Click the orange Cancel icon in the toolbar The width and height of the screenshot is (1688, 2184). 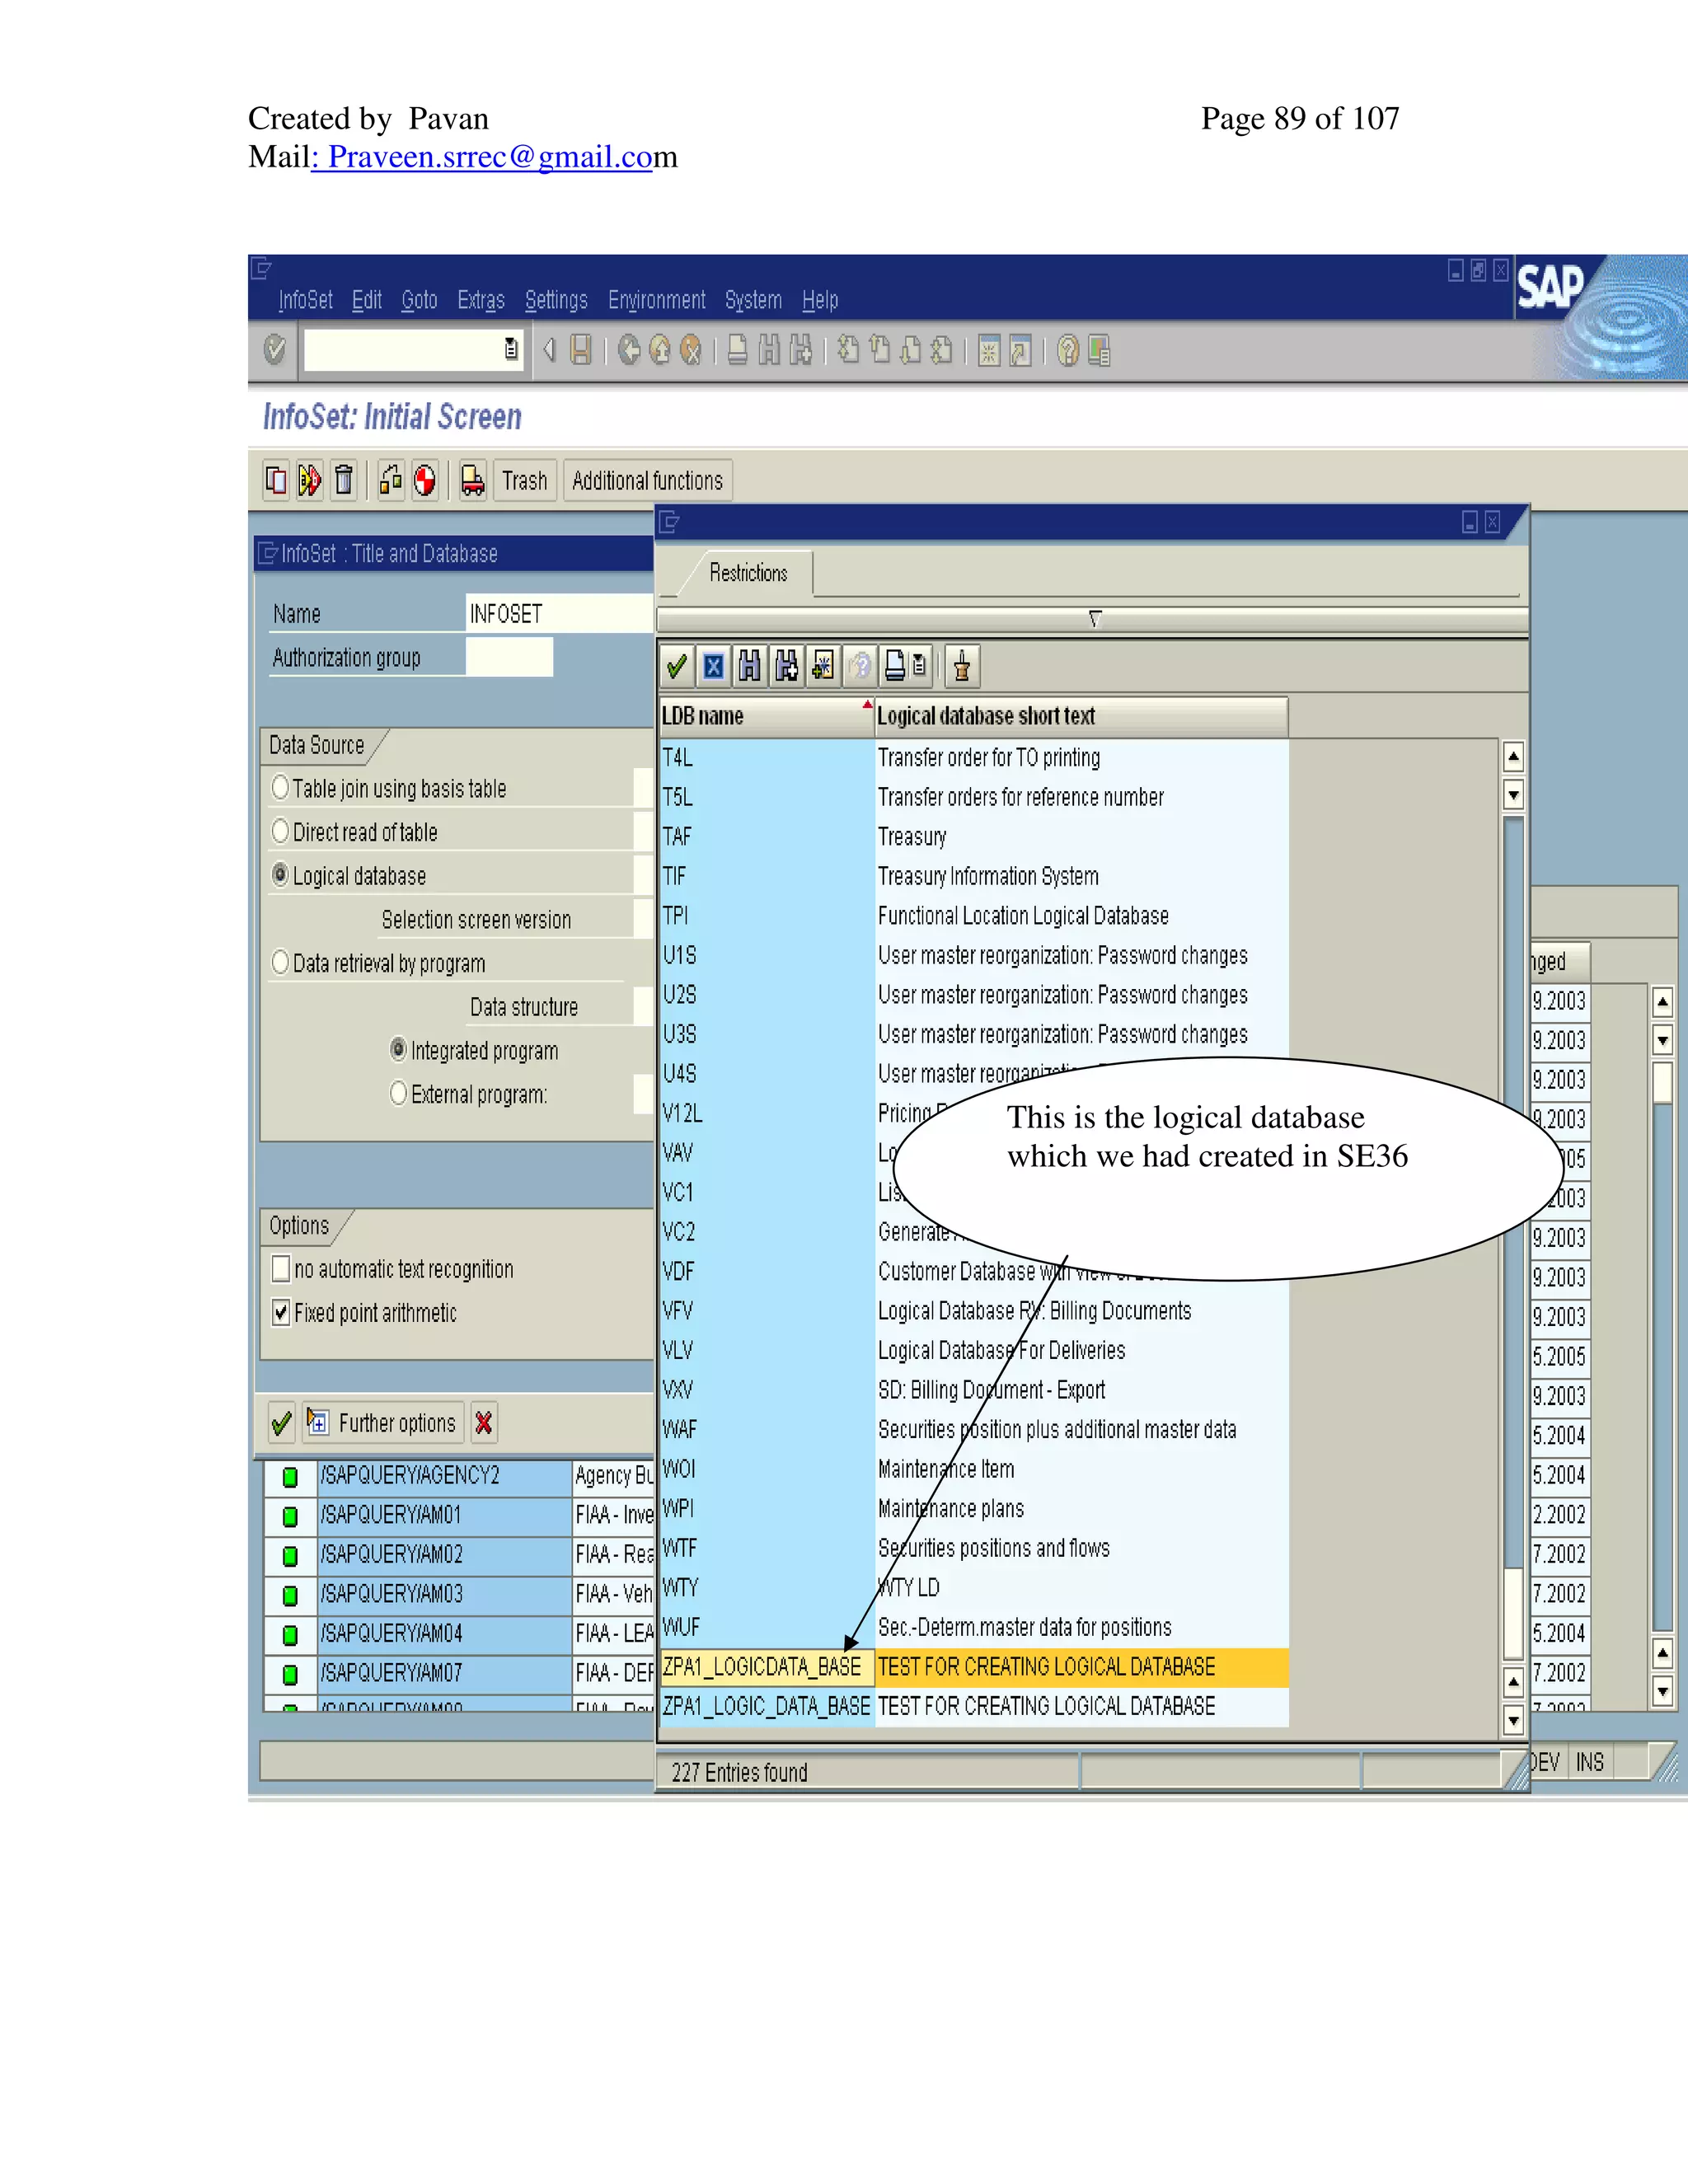691,350
